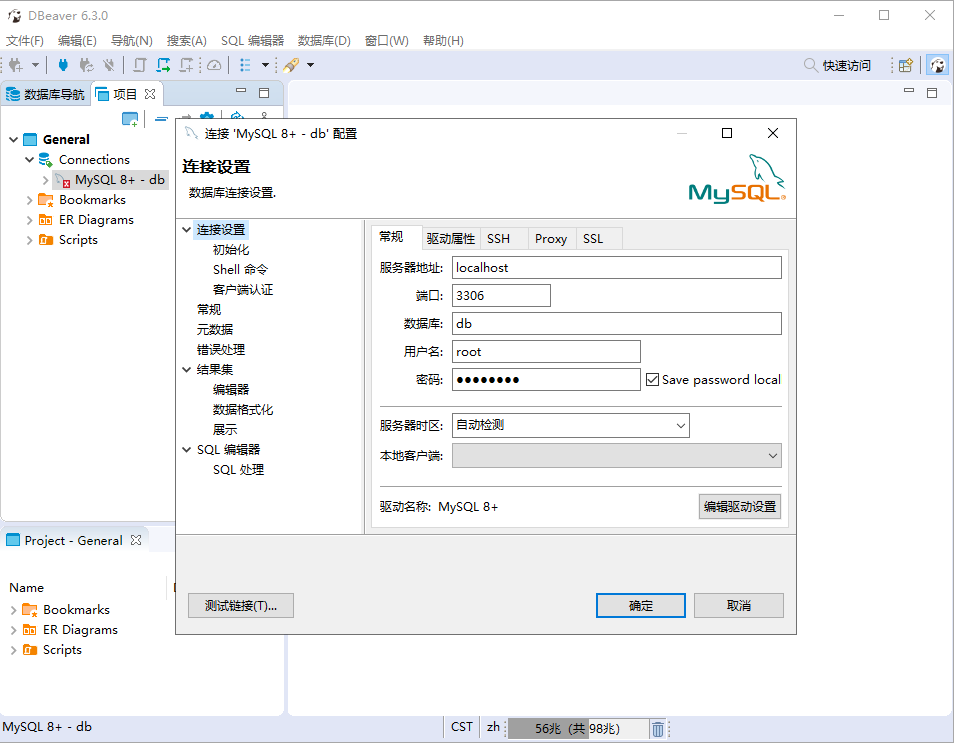Open the 数据库(D) menu
The image size is (954, 743).
pyautogui.click(x=324, y=41)
